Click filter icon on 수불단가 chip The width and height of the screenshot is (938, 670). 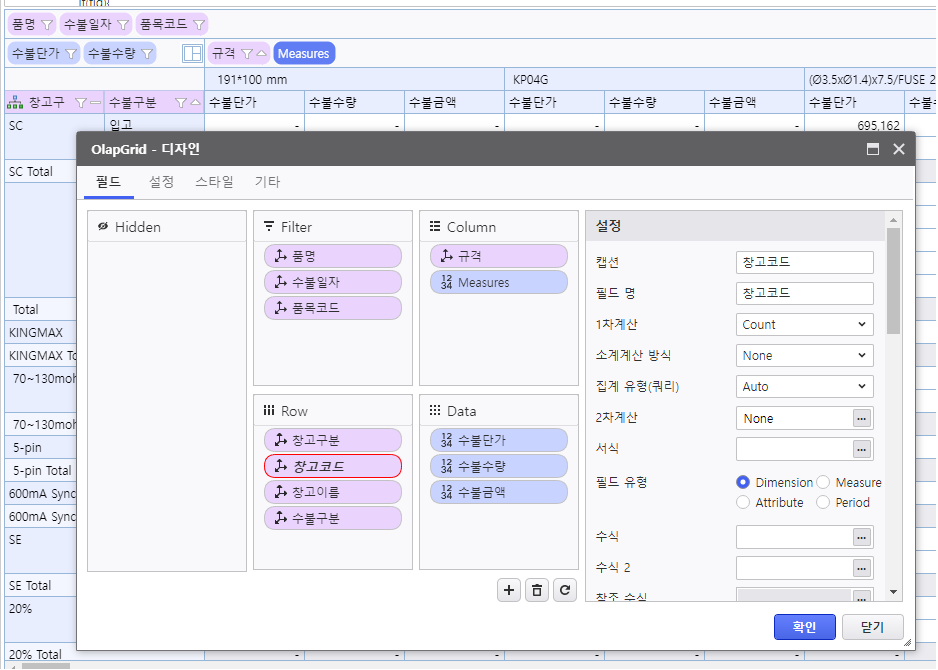click(71, 54)
